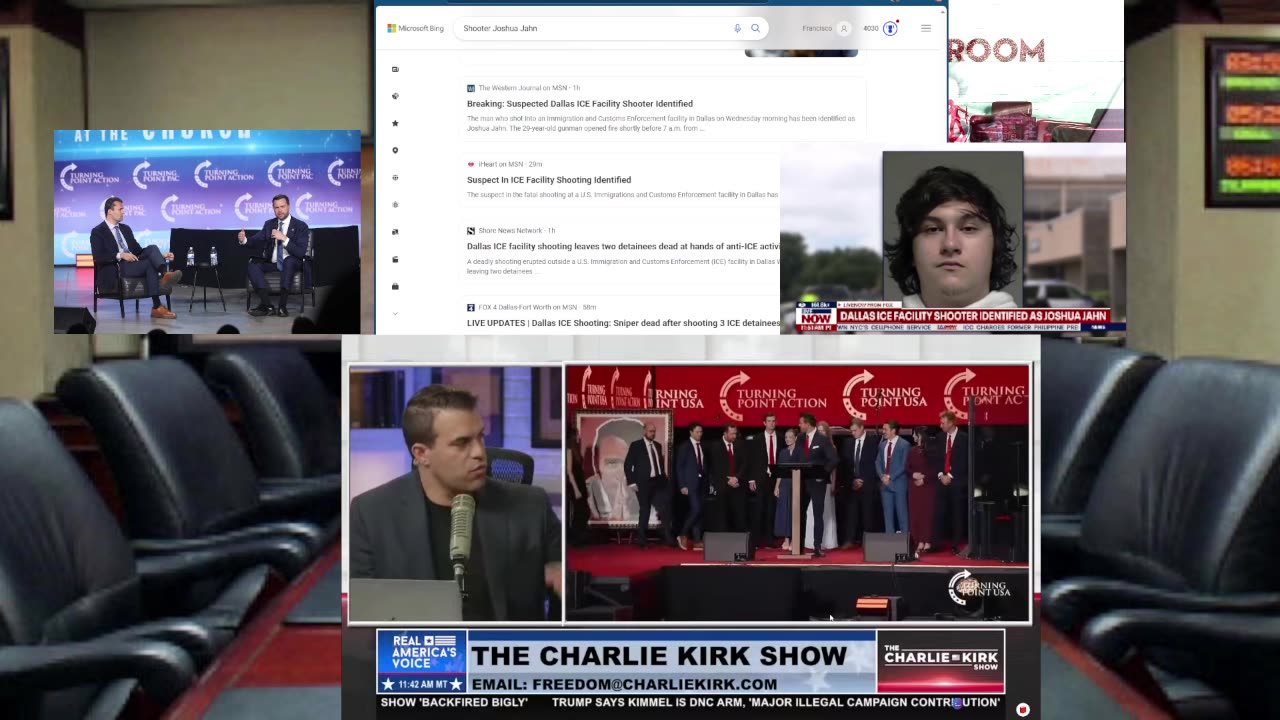Select the briefcase icon in Bing sidebar
The image size is (1280, 720).
click(x=395, y=286)
